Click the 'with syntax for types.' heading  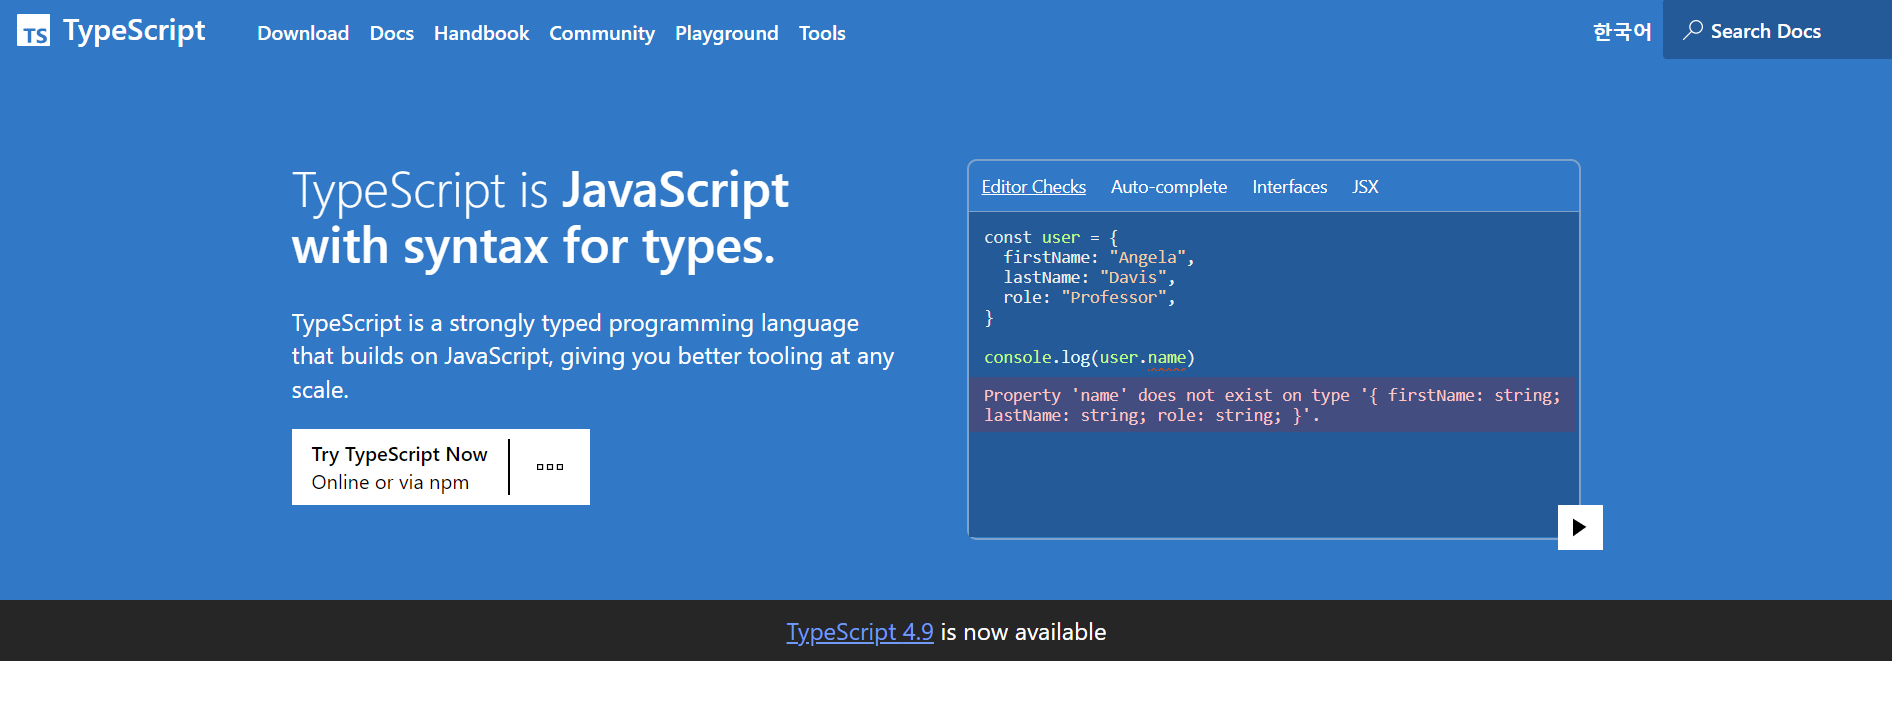(x=533, y=246)
